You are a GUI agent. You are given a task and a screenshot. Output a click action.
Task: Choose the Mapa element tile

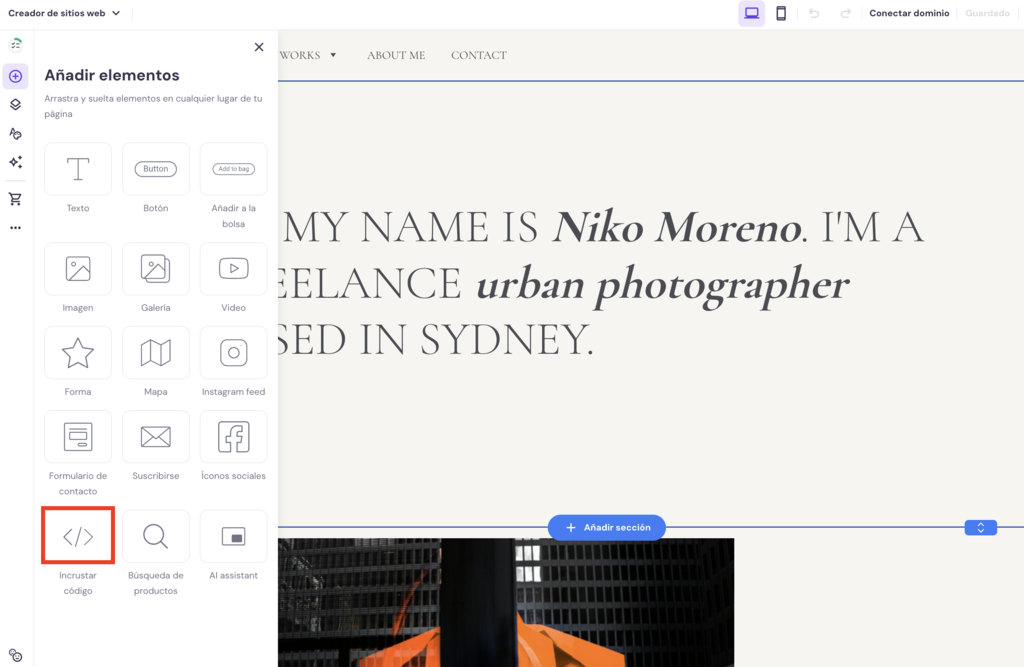tap(155, 353)
